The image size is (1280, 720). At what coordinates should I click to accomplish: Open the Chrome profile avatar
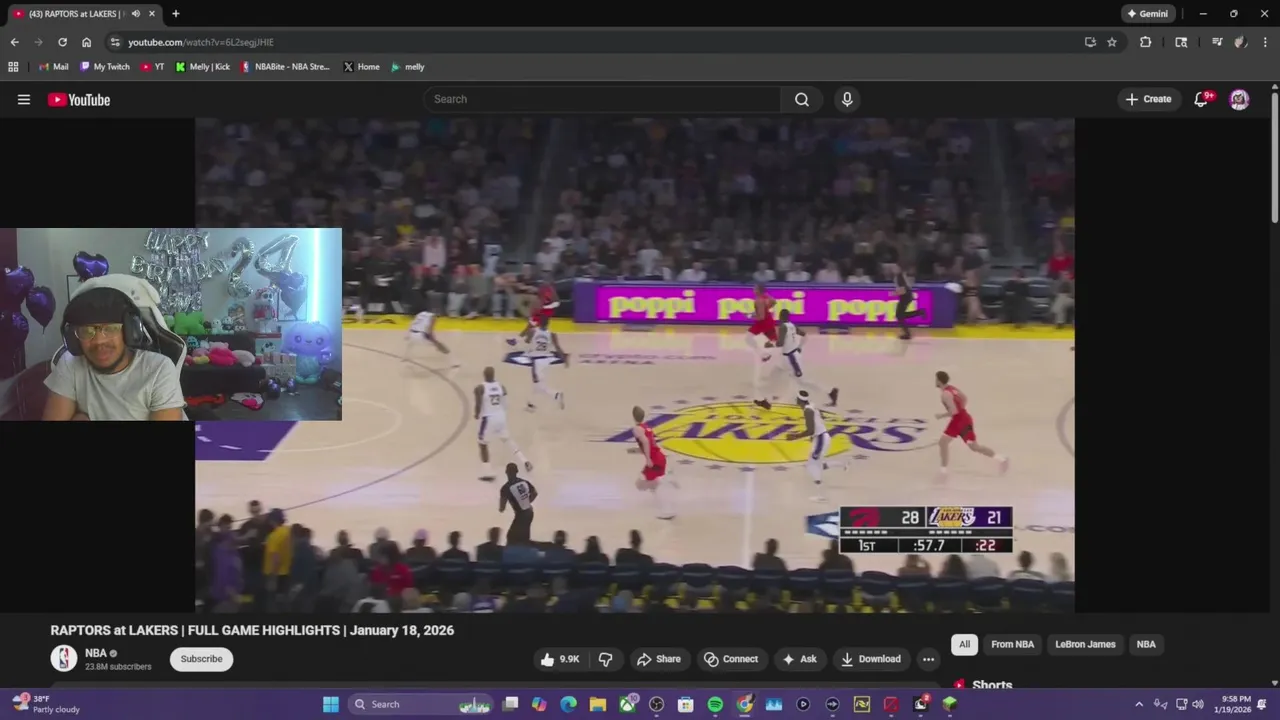pyautogui.click(x=1241, y=42)
